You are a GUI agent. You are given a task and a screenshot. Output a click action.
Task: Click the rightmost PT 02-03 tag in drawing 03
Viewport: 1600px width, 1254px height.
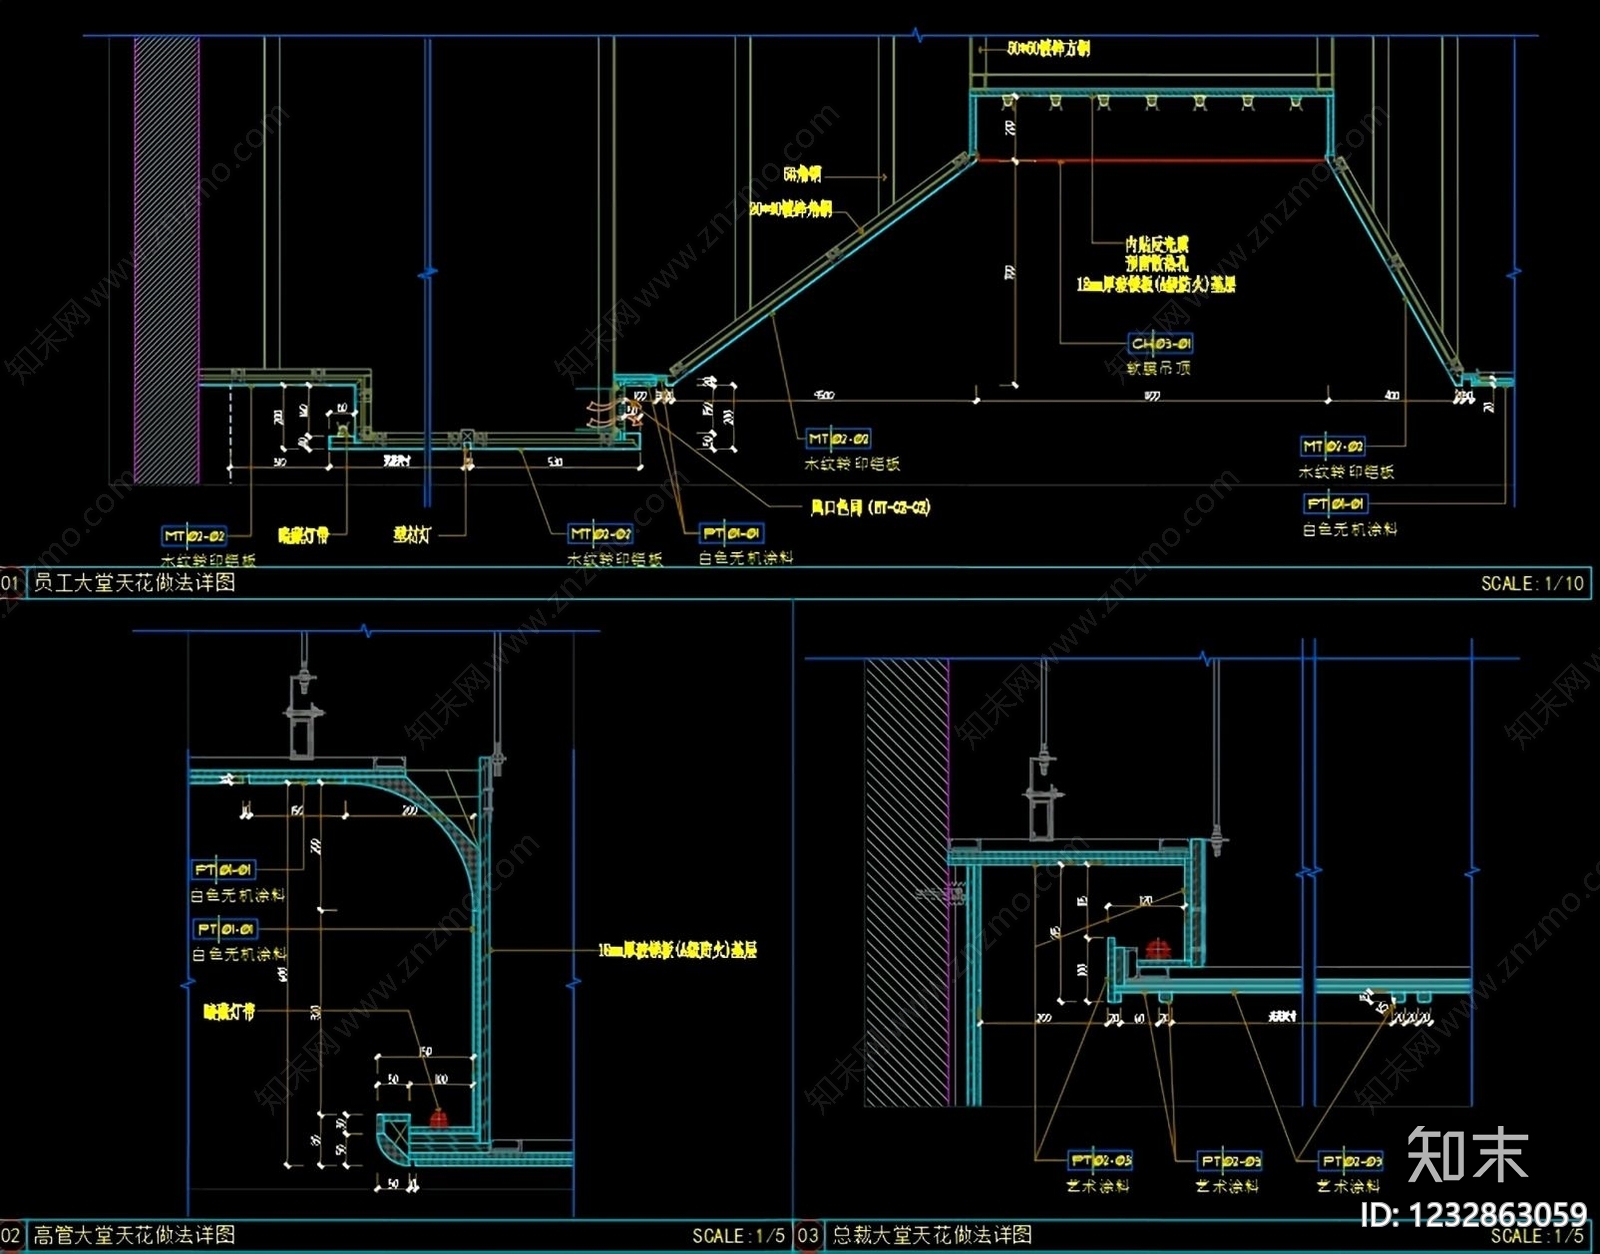1351,1161
